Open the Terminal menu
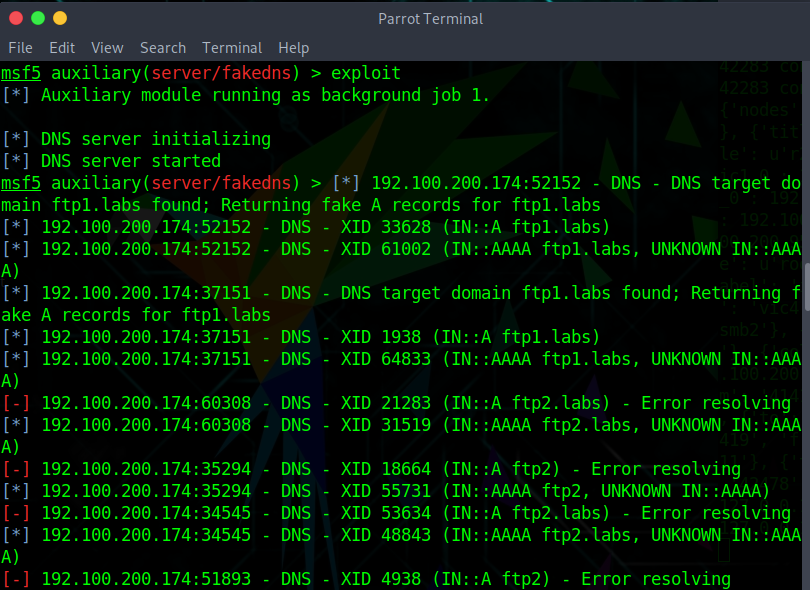The width and height of the screenshot is (810, 590). pos(232,48)
